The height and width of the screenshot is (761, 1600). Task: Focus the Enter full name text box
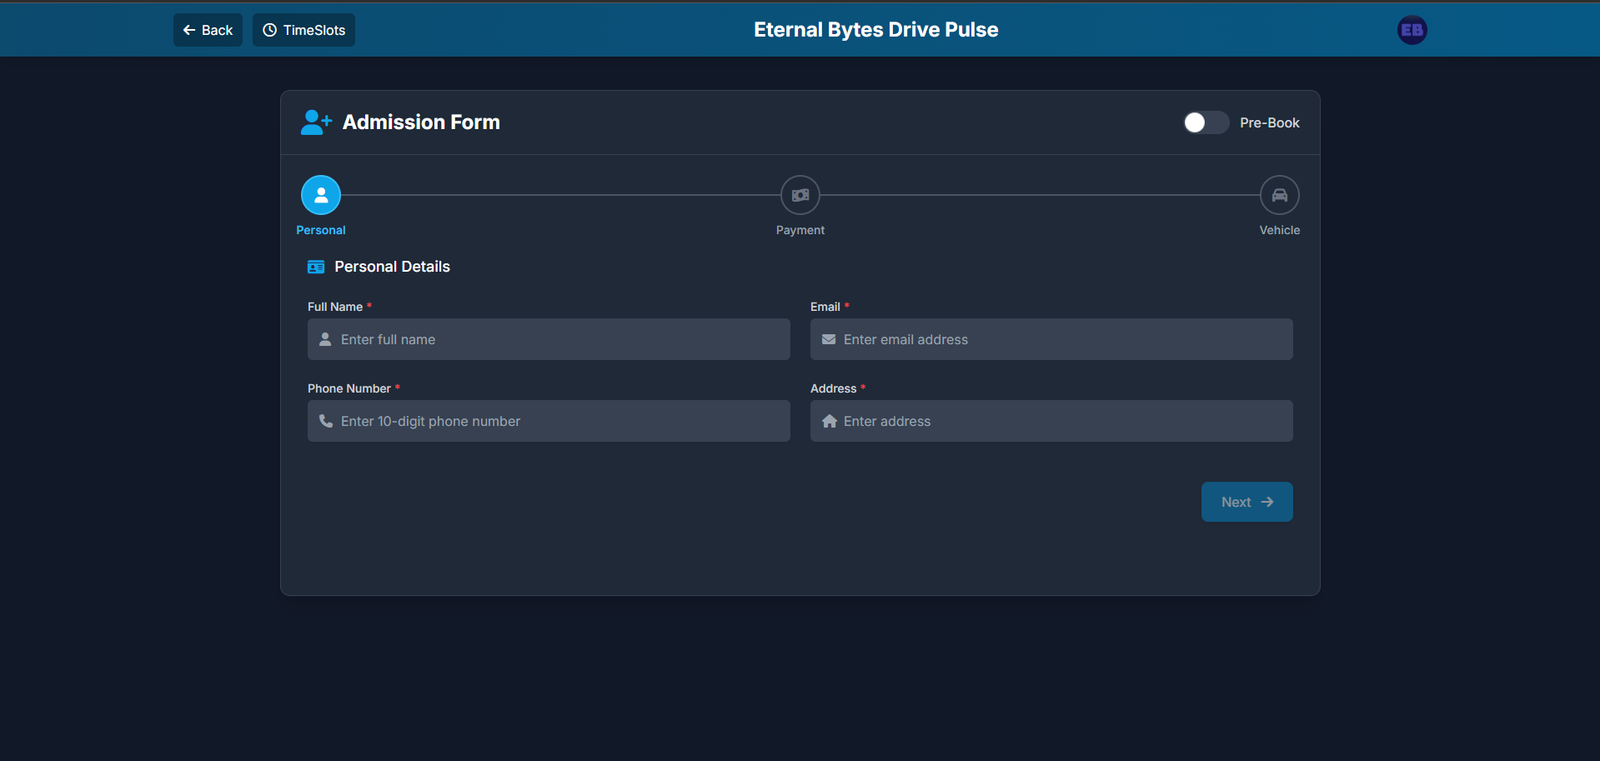point(560,340)
